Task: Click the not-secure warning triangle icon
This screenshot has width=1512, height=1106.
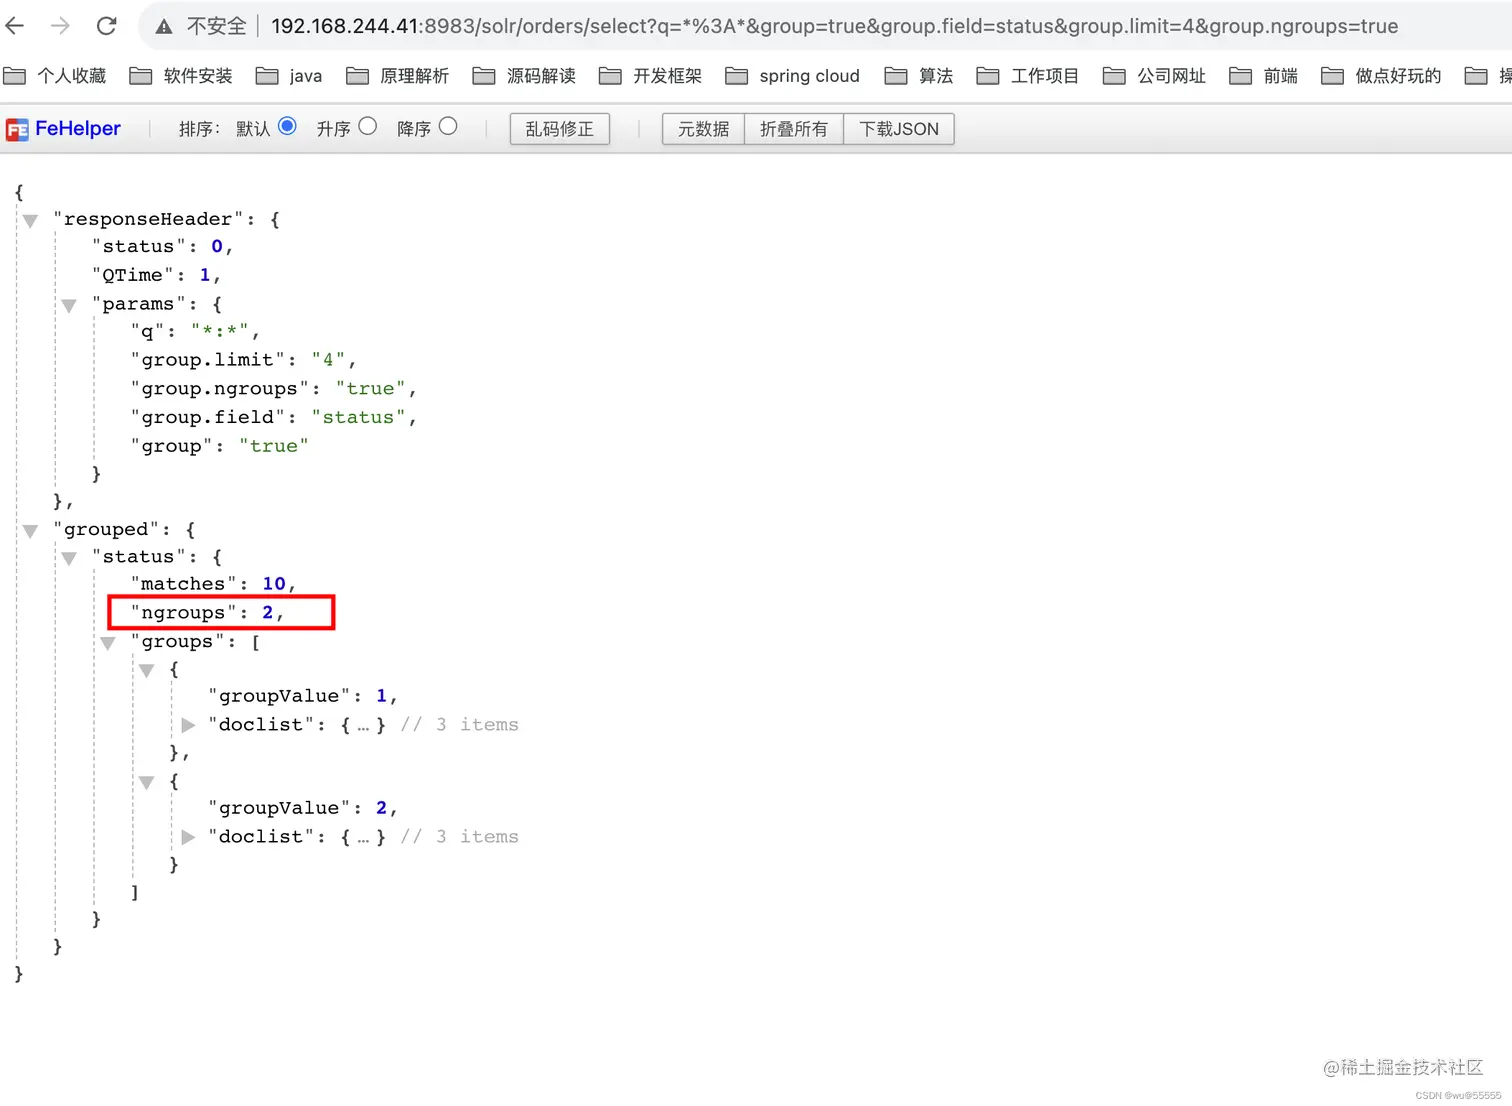Action: click(163, 27)
